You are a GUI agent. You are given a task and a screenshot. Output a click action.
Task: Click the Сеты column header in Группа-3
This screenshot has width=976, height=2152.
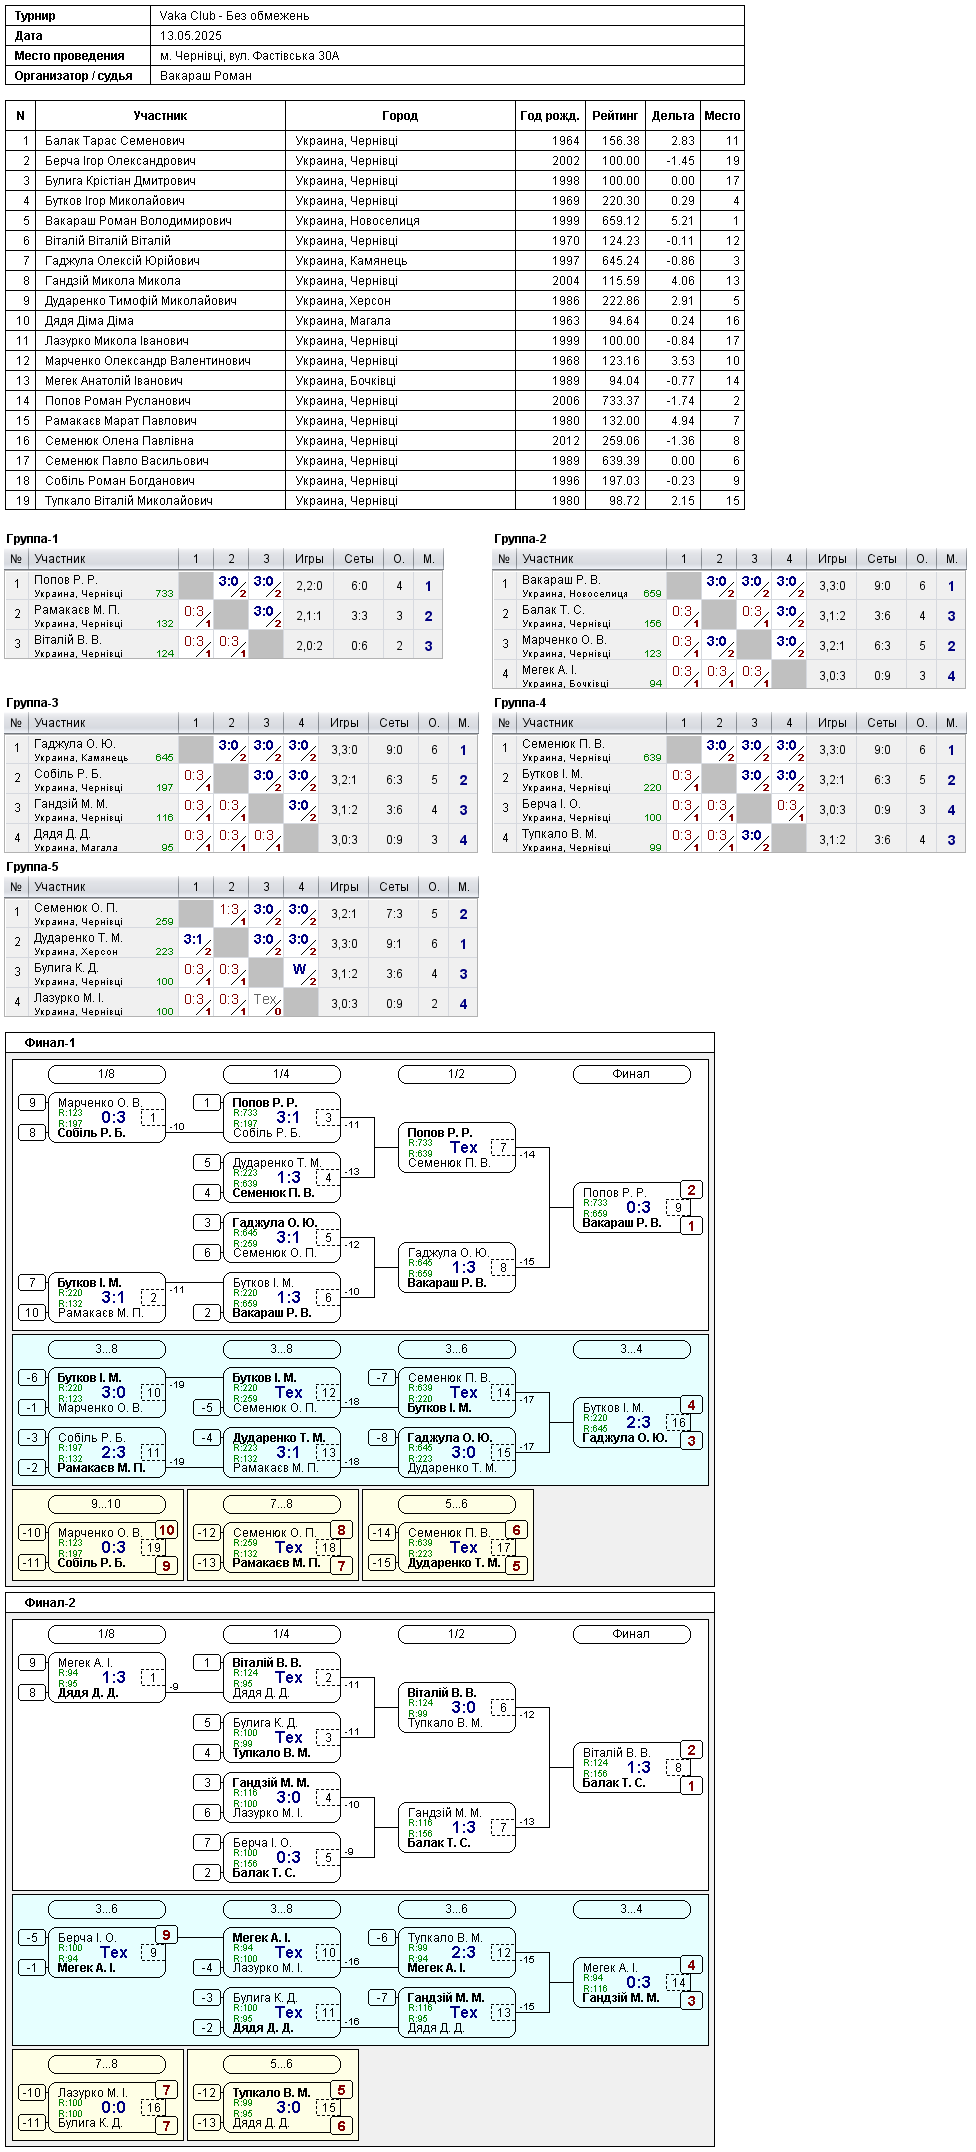tap(394, 723)
